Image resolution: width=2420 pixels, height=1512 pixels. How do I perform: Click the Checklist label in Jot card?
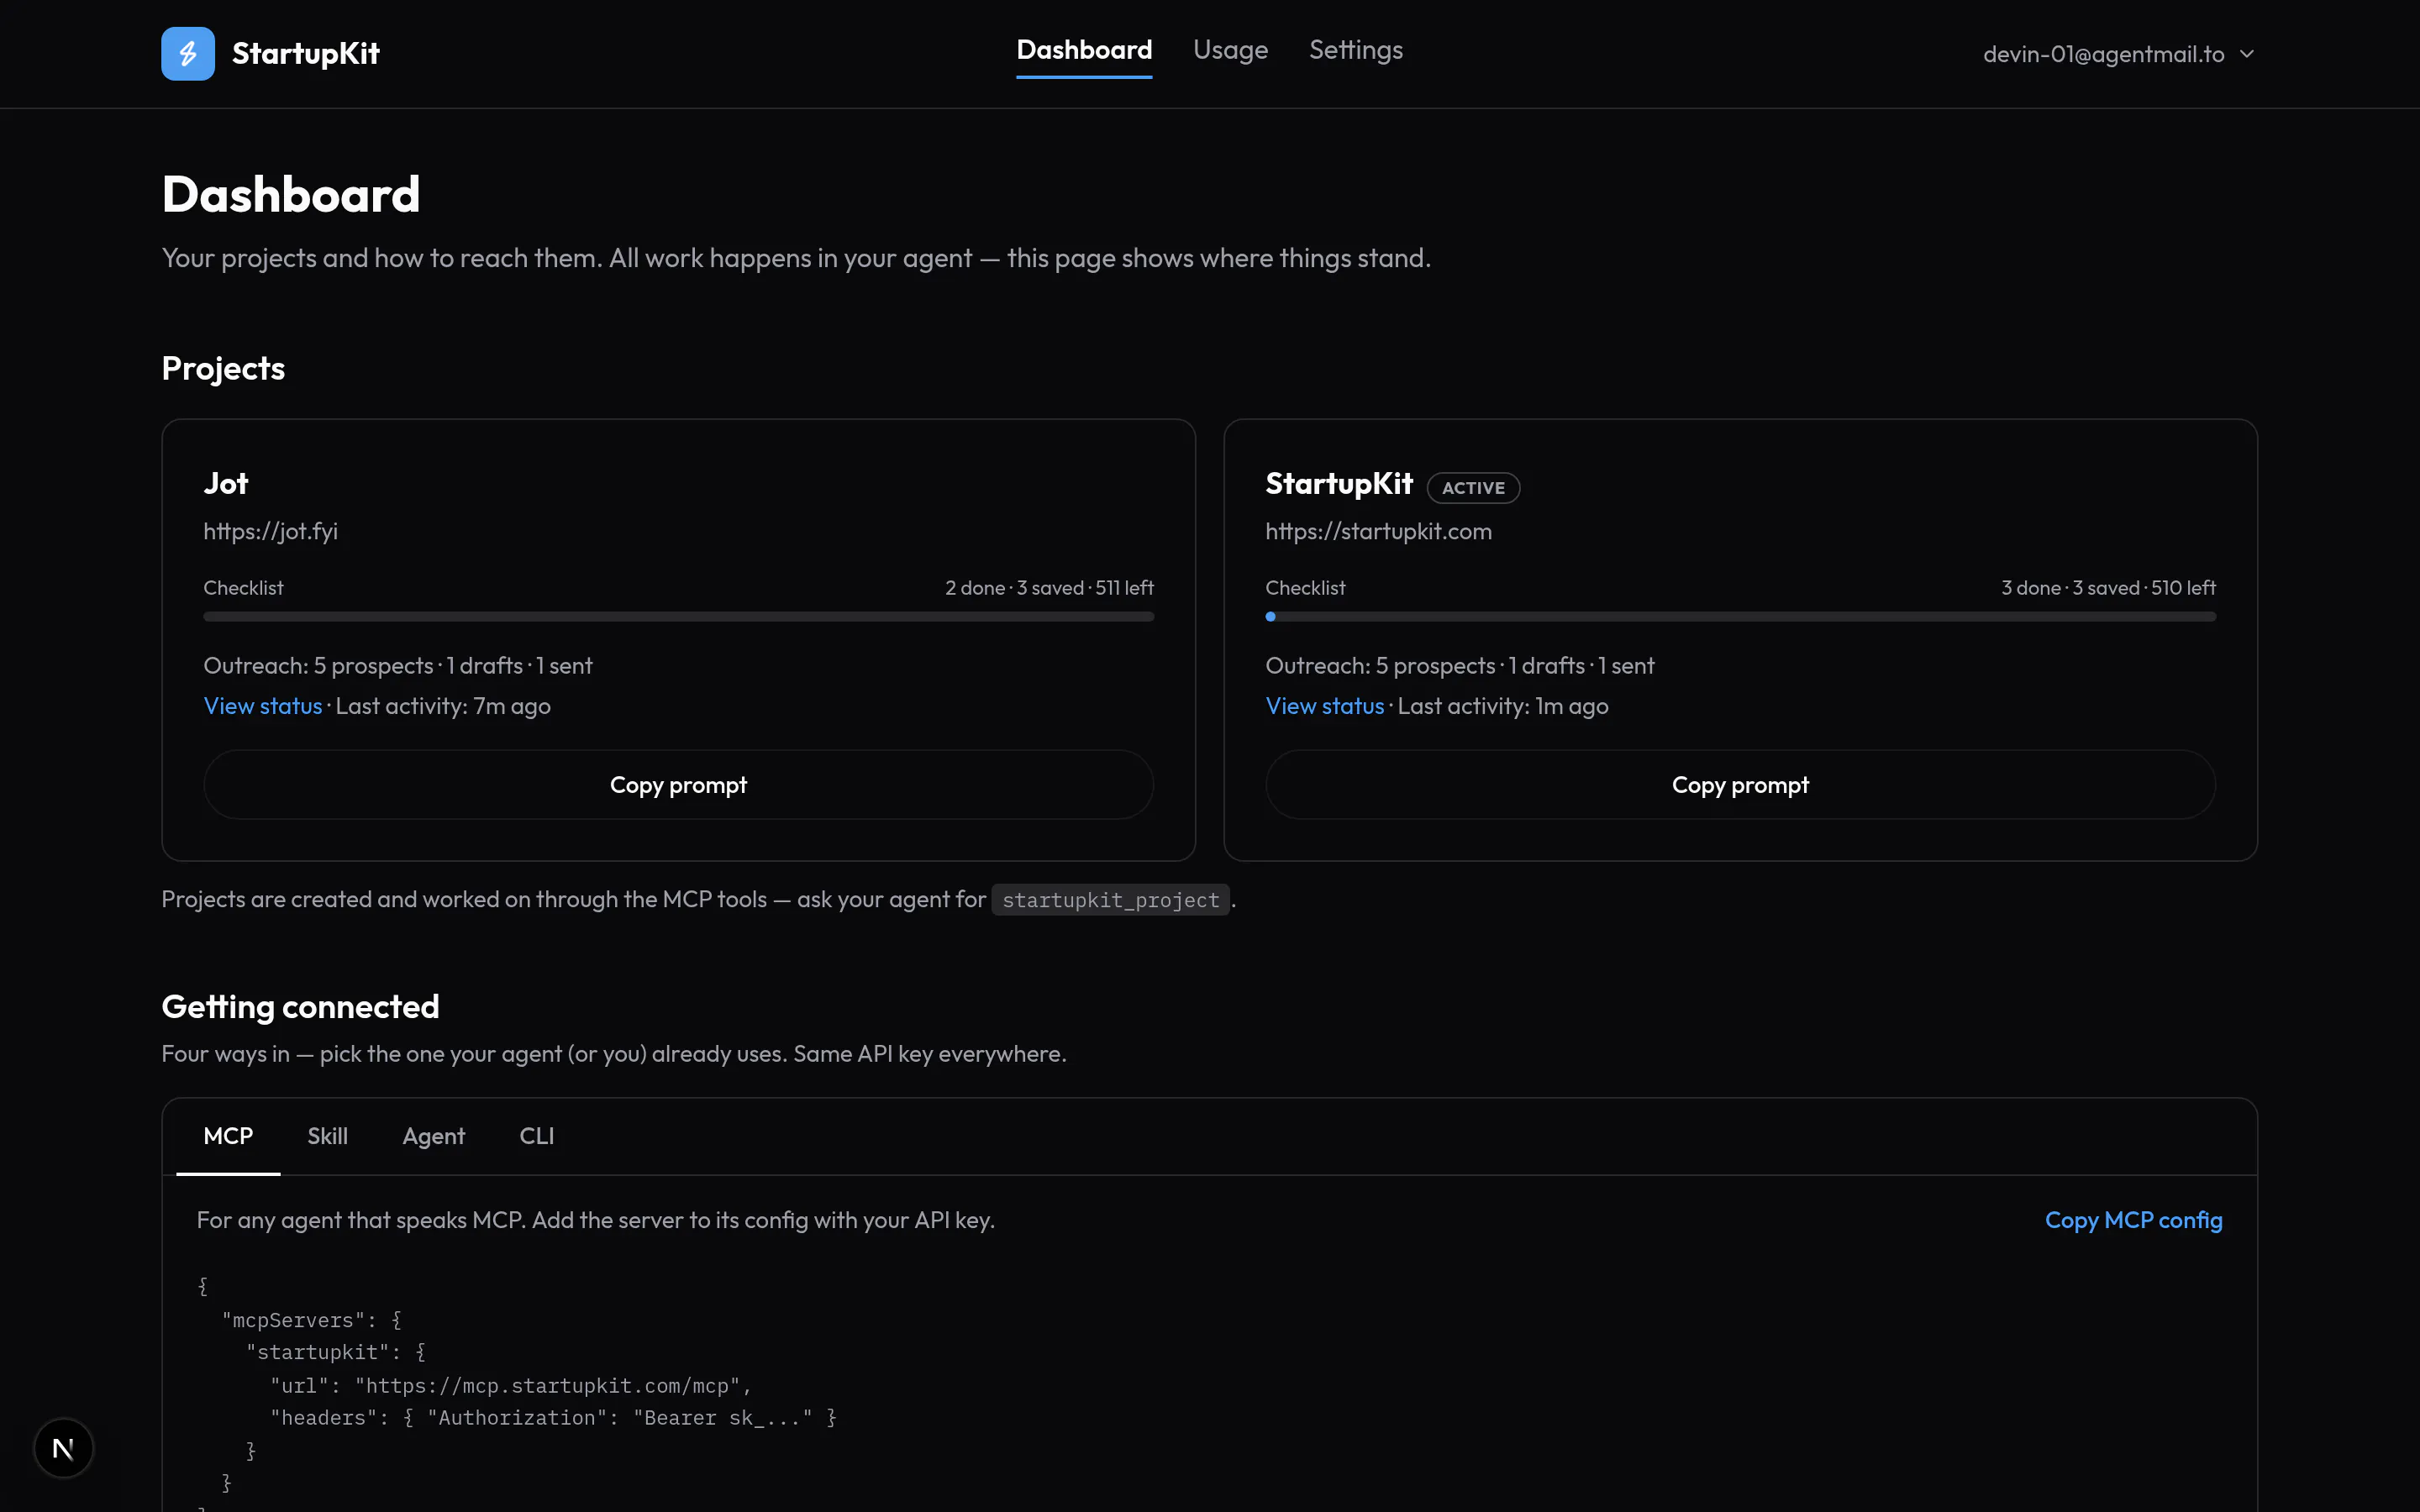243,588
